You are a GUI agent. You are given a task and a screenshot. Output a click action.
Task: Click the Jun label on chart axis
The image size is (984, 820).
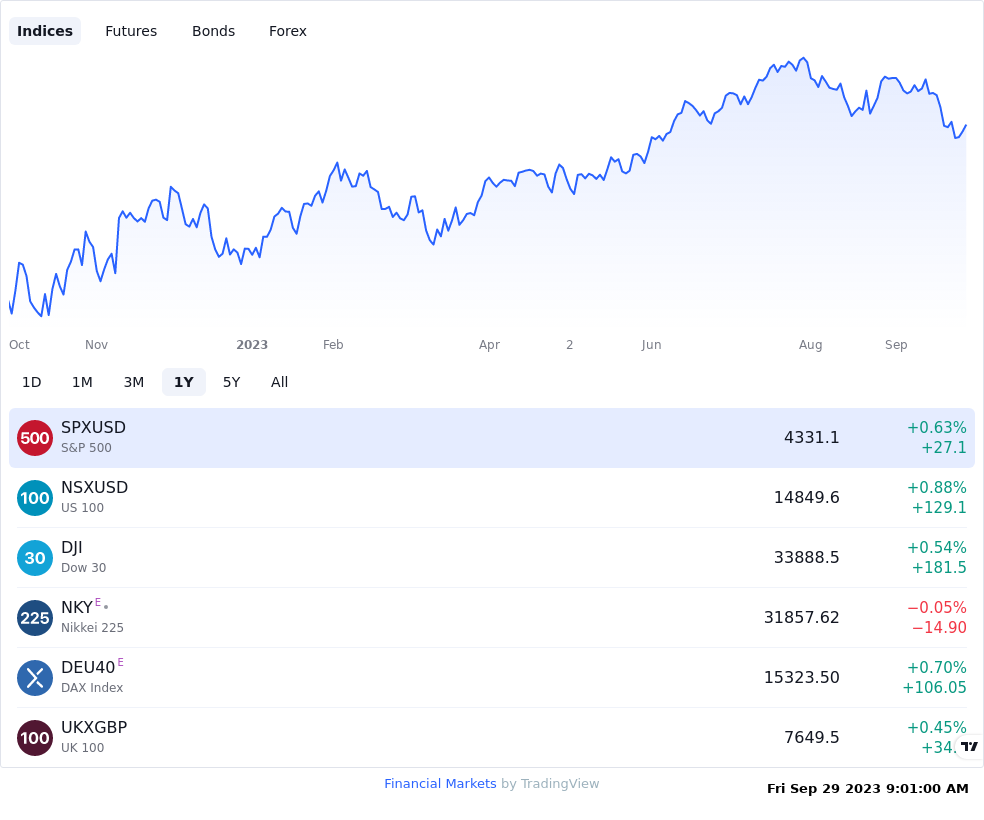pyautogui.click(x=651, y=345)
